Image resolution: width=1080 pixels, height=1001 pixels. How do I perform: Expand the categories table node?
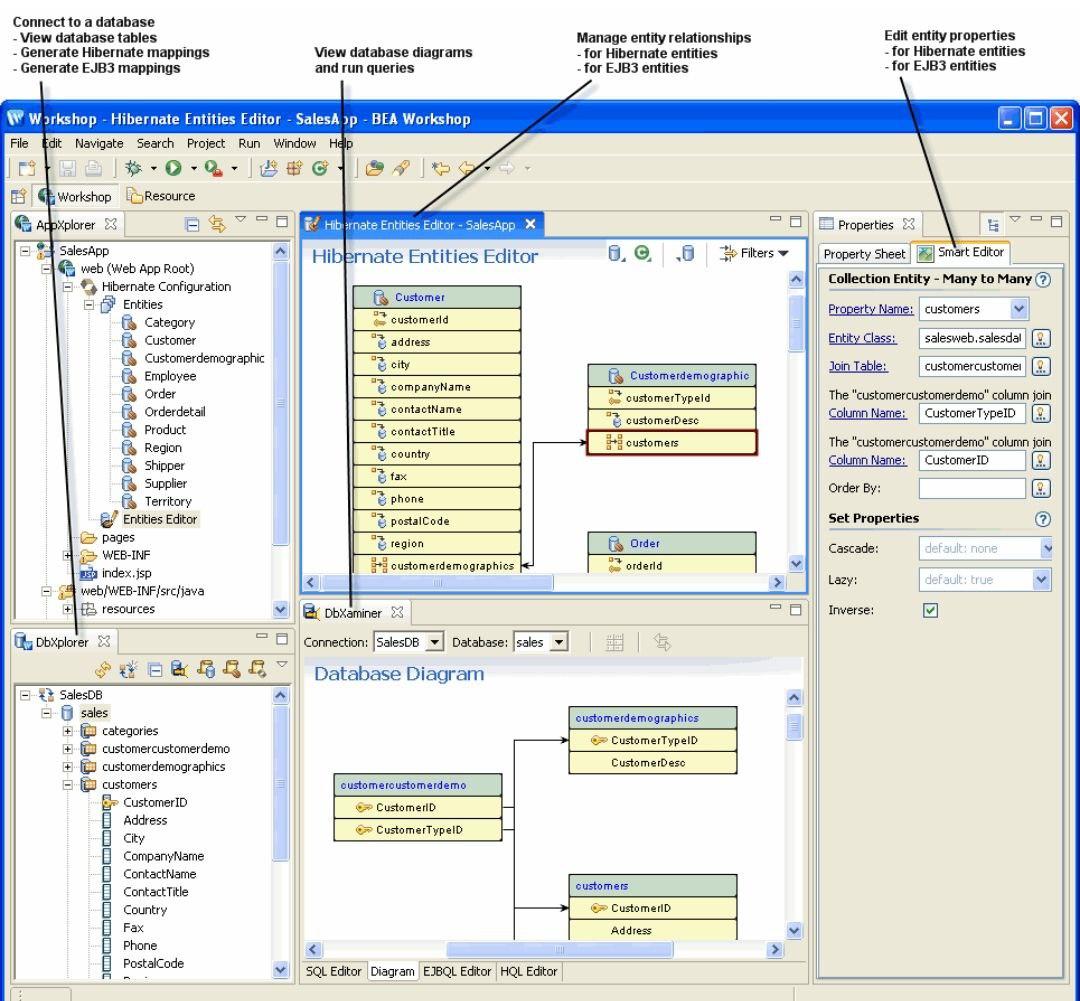click(x=68, y=731)
